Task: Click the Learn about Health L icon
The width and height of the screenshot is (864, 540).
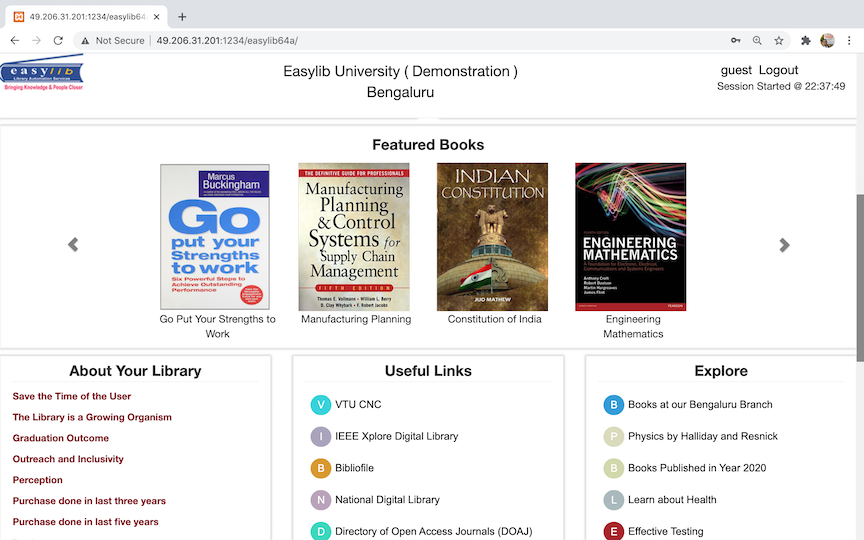Action: coord(613,500)
